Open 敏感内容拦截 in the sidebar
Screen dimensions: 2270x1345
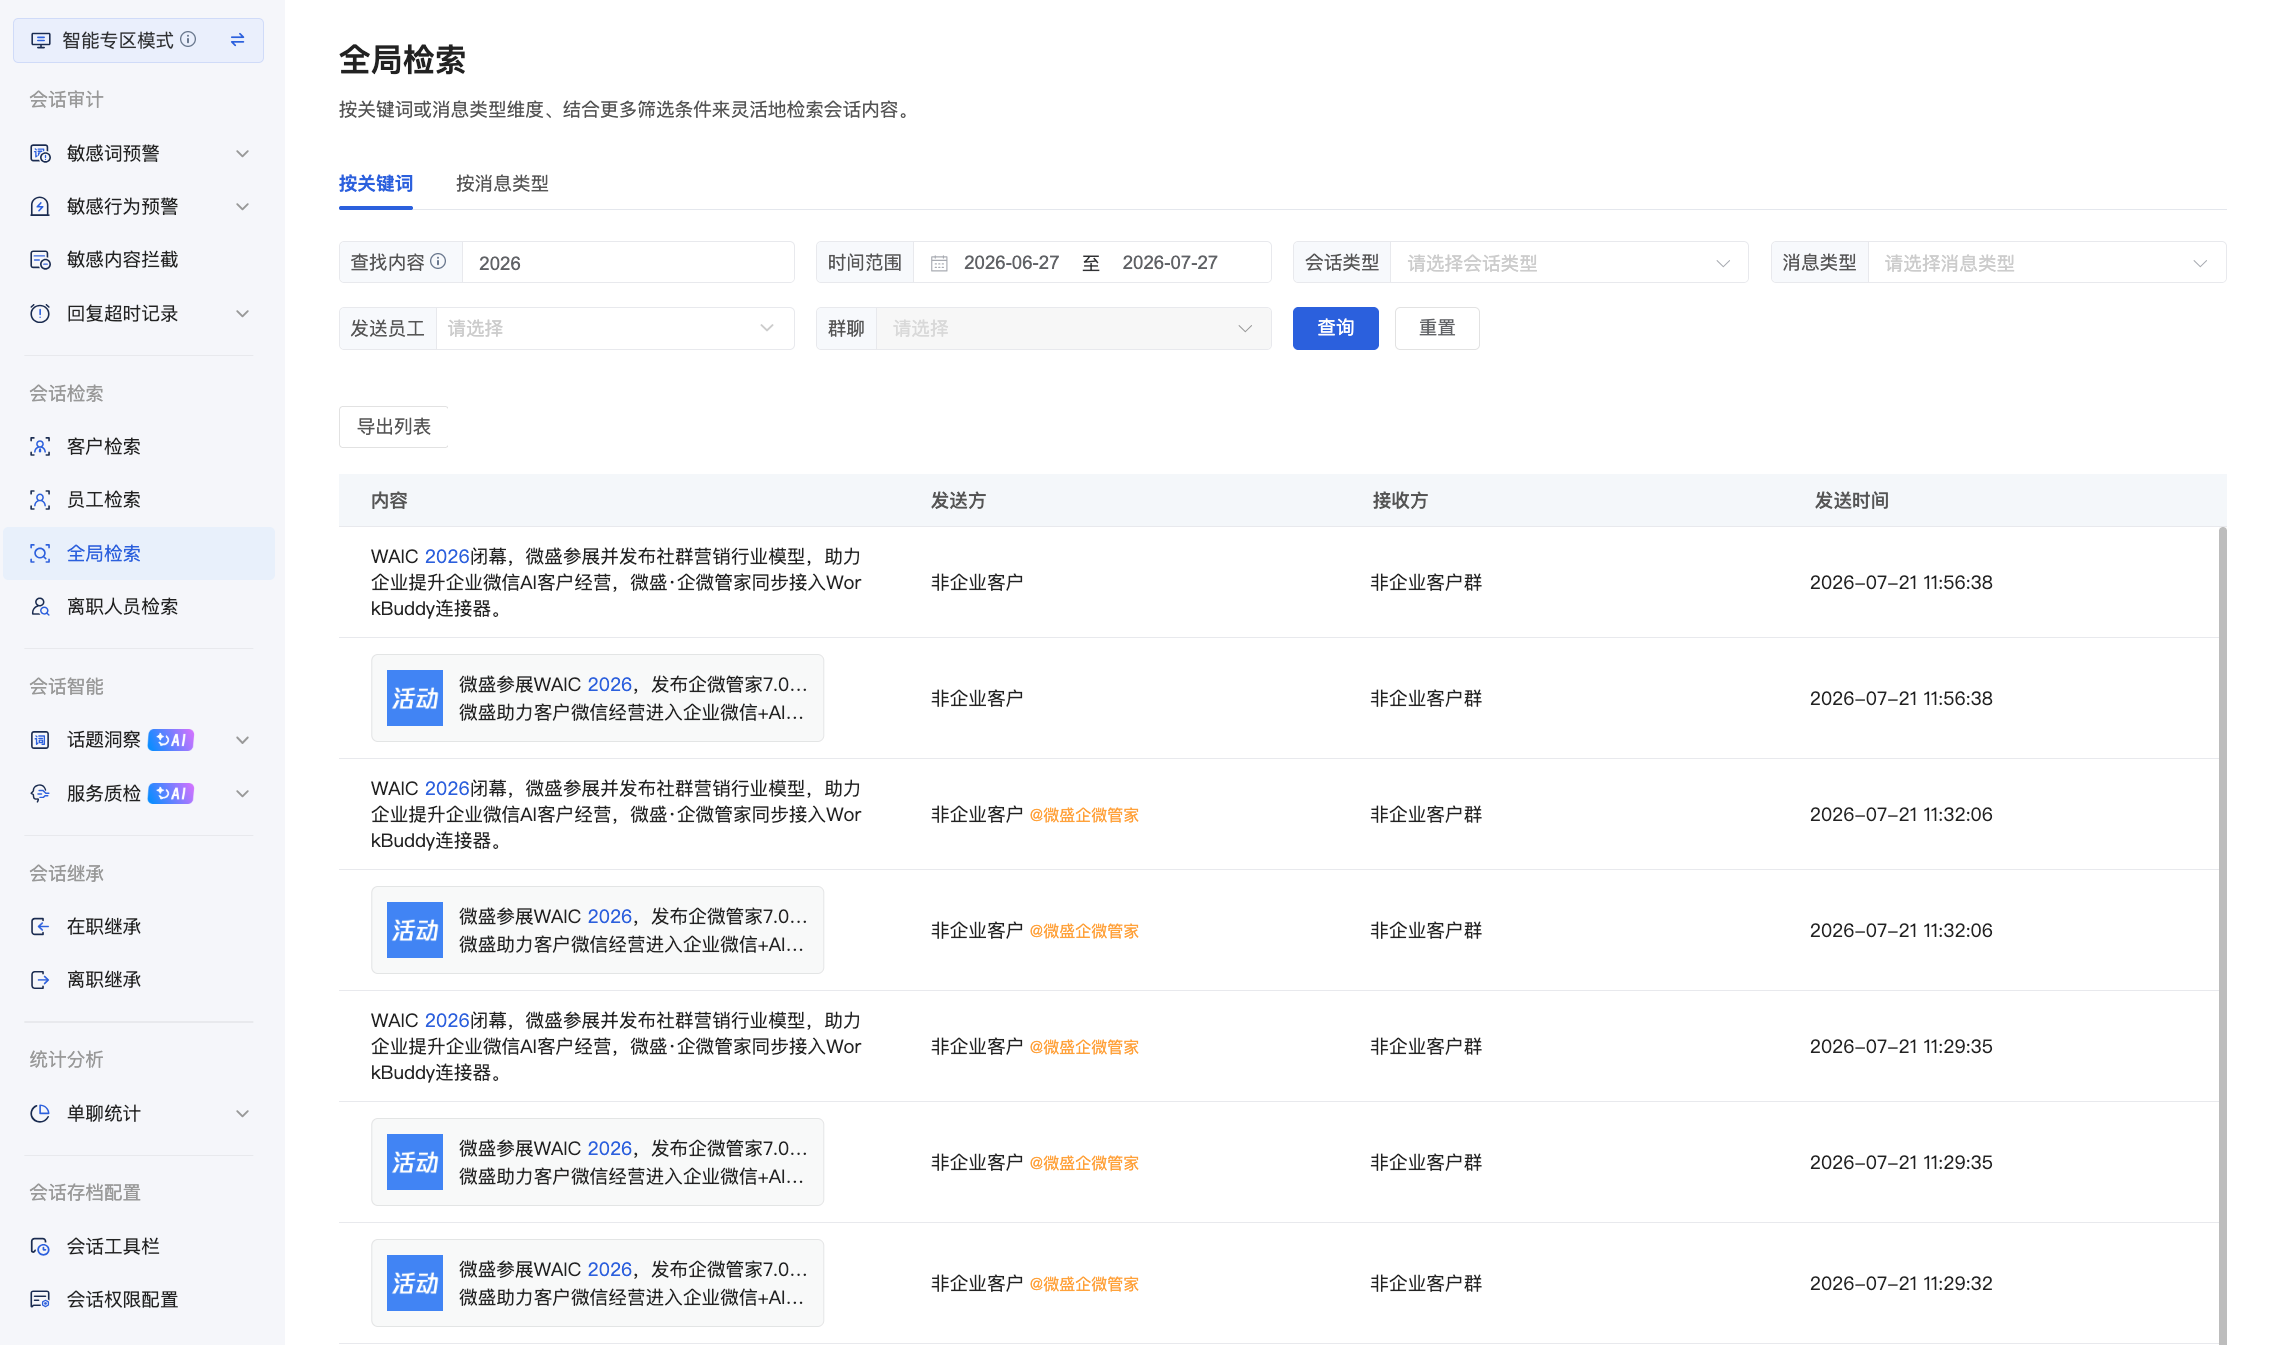(139, 259)
